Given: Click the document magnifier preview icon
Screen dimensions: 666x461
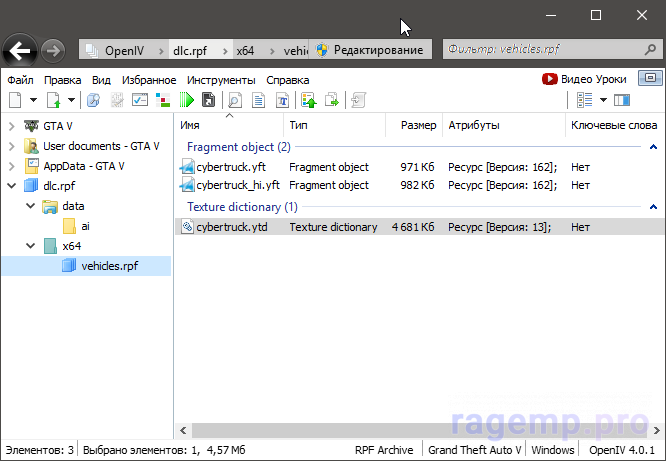Looking at the screenshot, I should click(235, 100).
